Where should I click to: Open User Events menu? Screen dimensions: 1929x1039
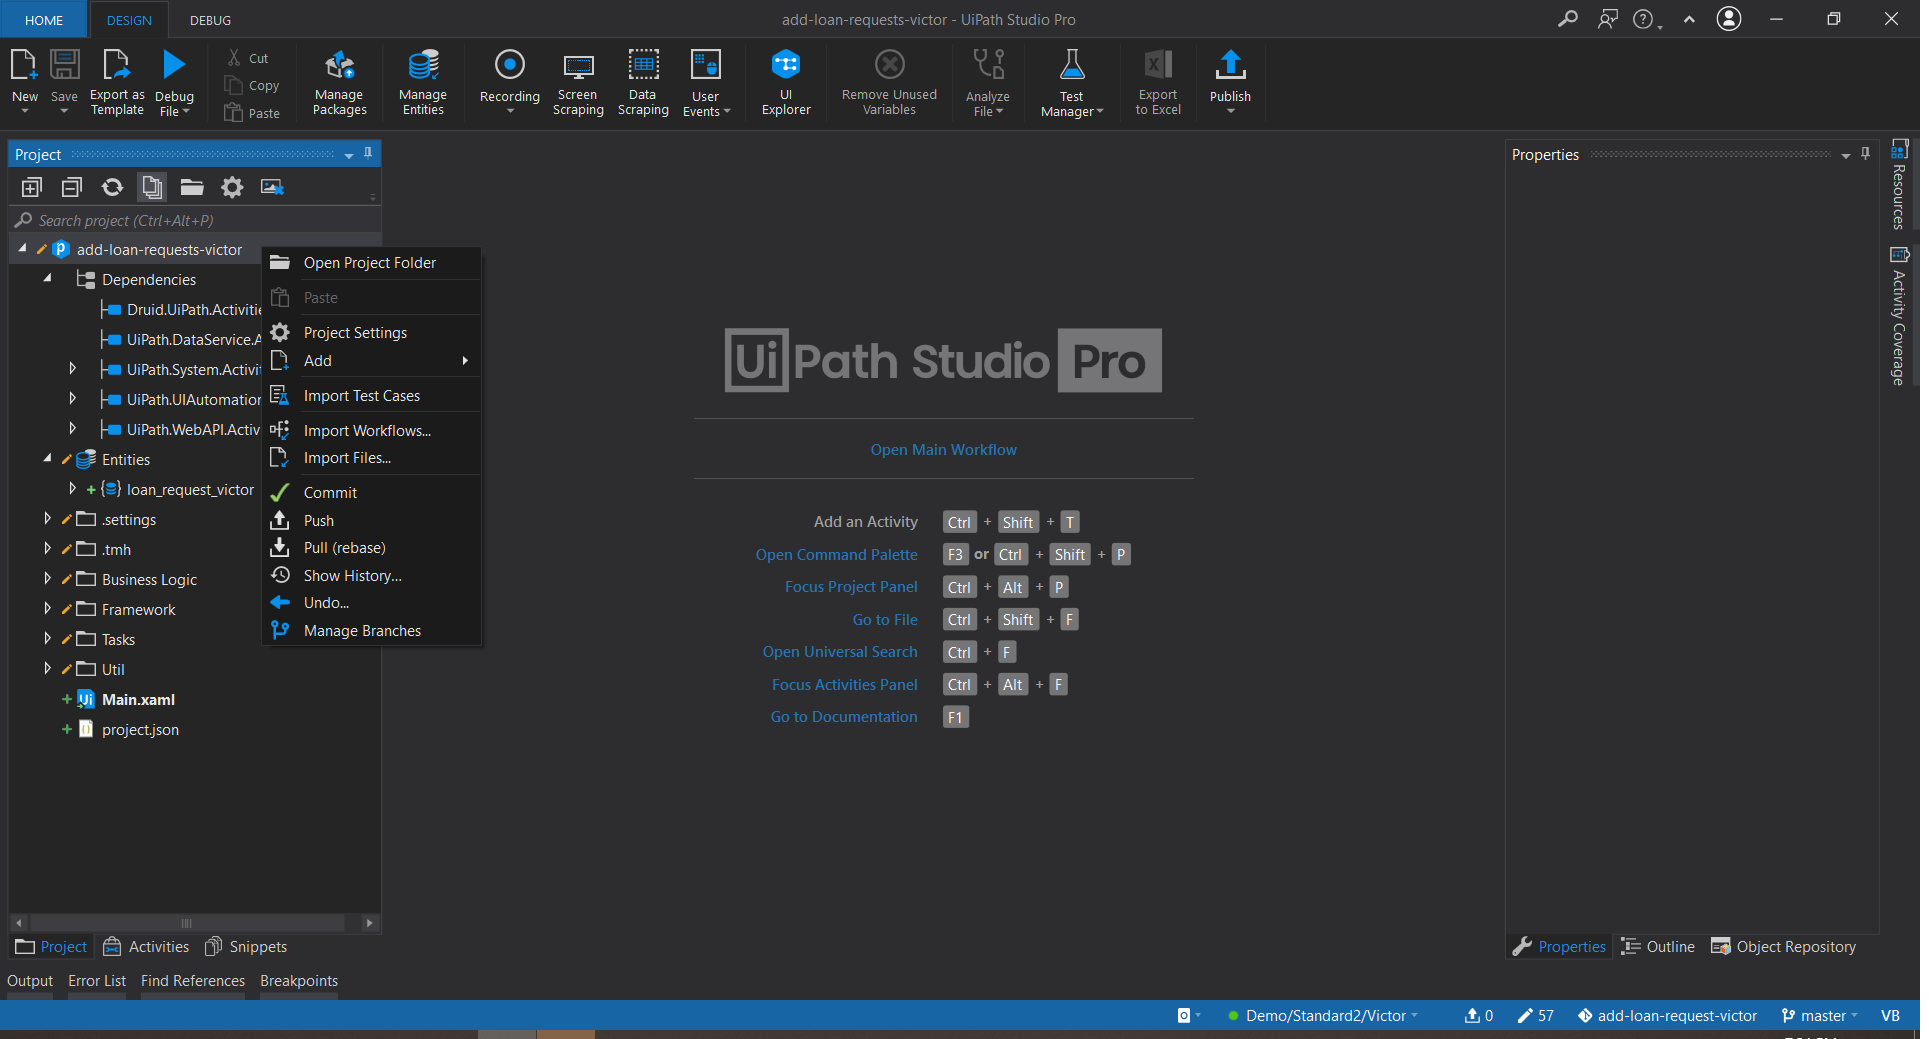click(x=706, y=83)
